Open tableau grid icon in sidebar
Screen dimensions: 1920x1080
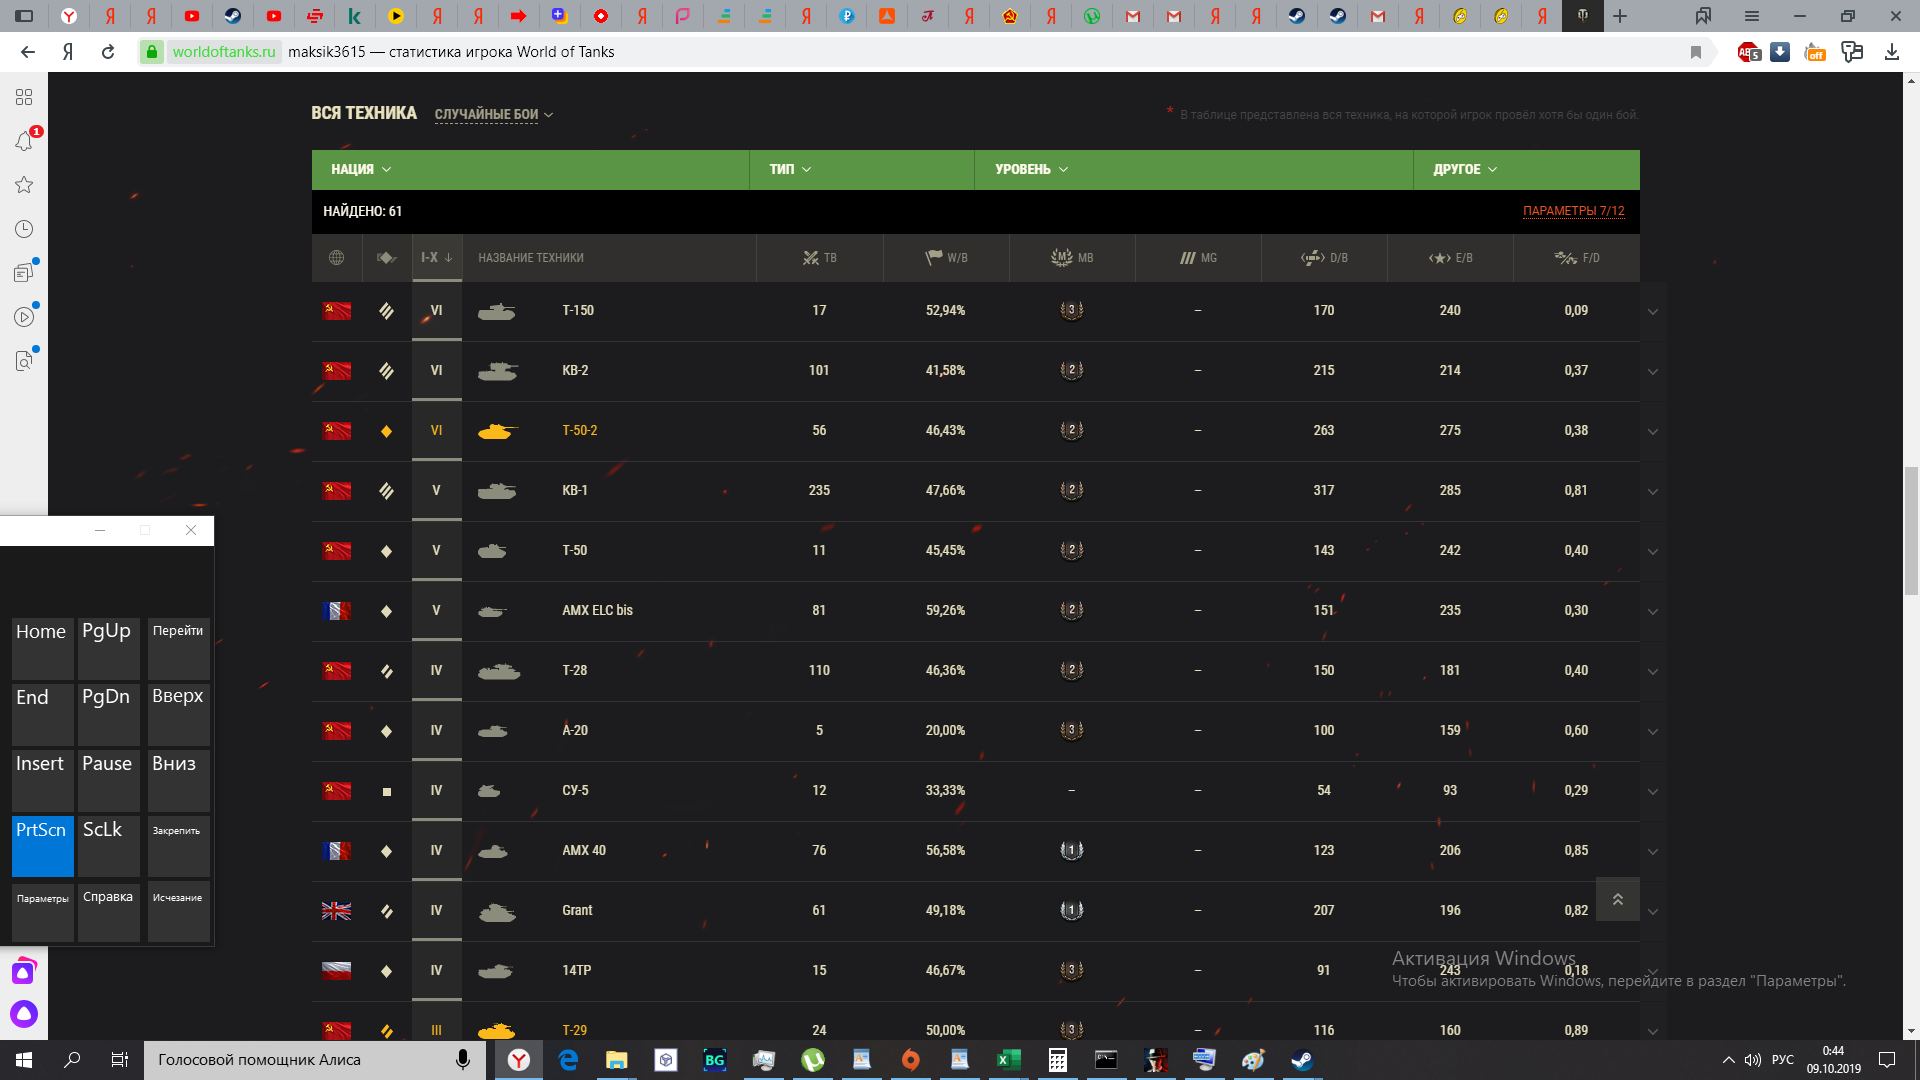pyautogui.click(x=24, y=97)
